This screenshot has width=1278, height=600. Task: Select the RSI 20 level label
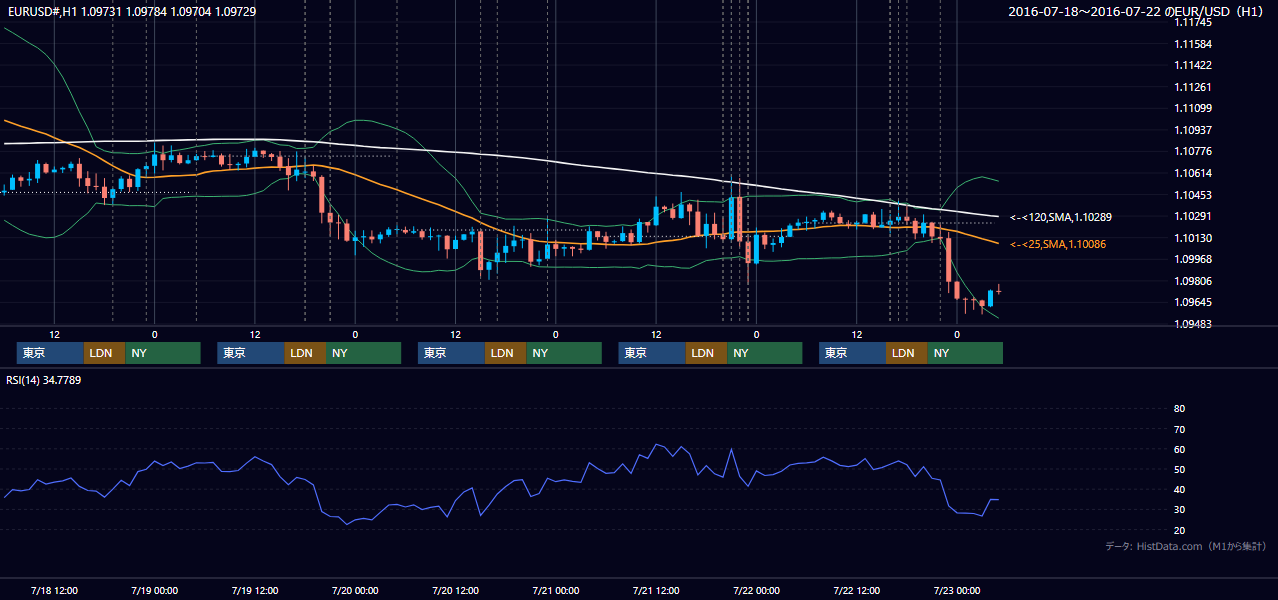[x=1179, y=530]
